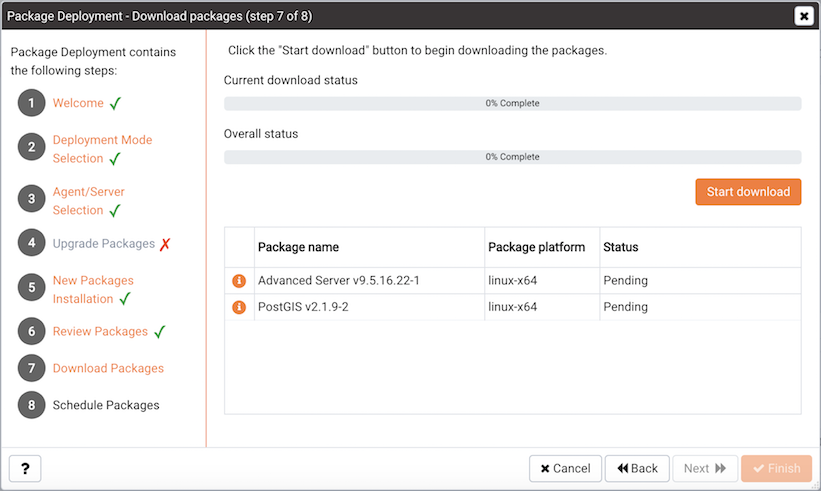821x491 pixels.
Task: Select Advanced Server v9.5.16.22-1 cell
Action: click(x=370, y=281)
